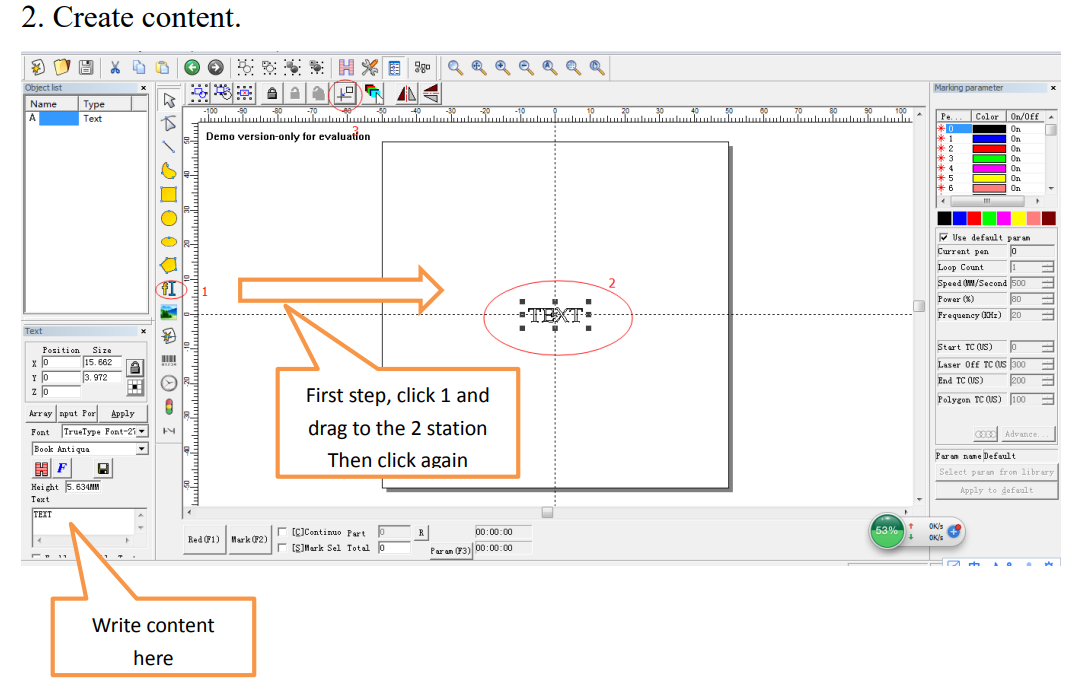
Task: Choose the barcode tool in toolbox
Action: [x=169, y=360]
